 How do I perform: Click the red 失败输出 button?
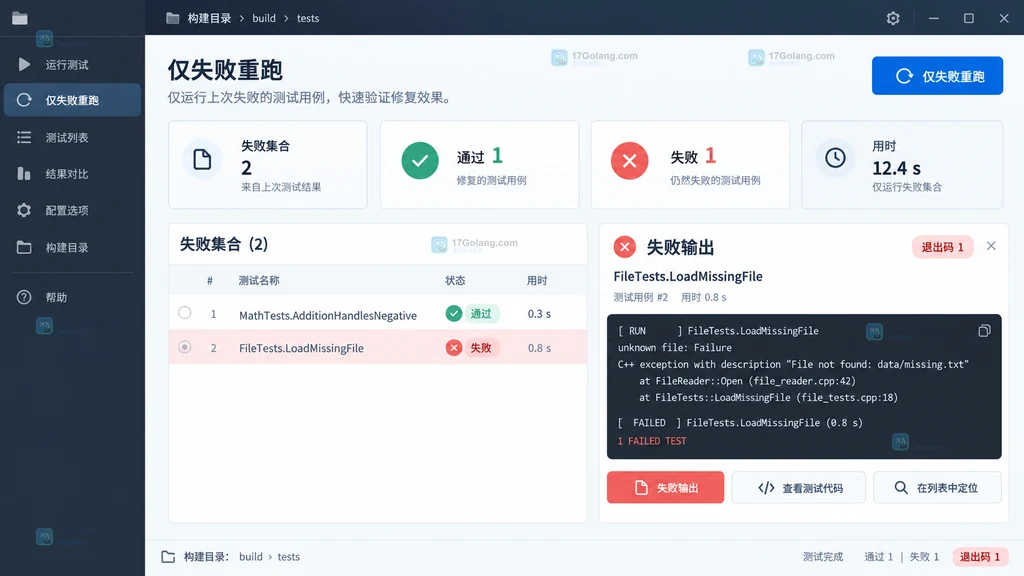tap(665, 487)
